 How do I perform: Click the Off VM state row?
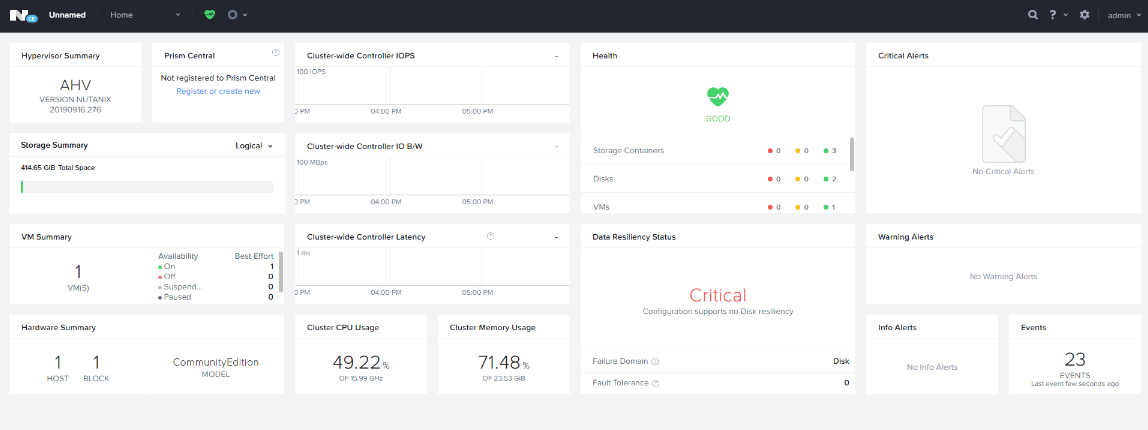click(216, 276)
